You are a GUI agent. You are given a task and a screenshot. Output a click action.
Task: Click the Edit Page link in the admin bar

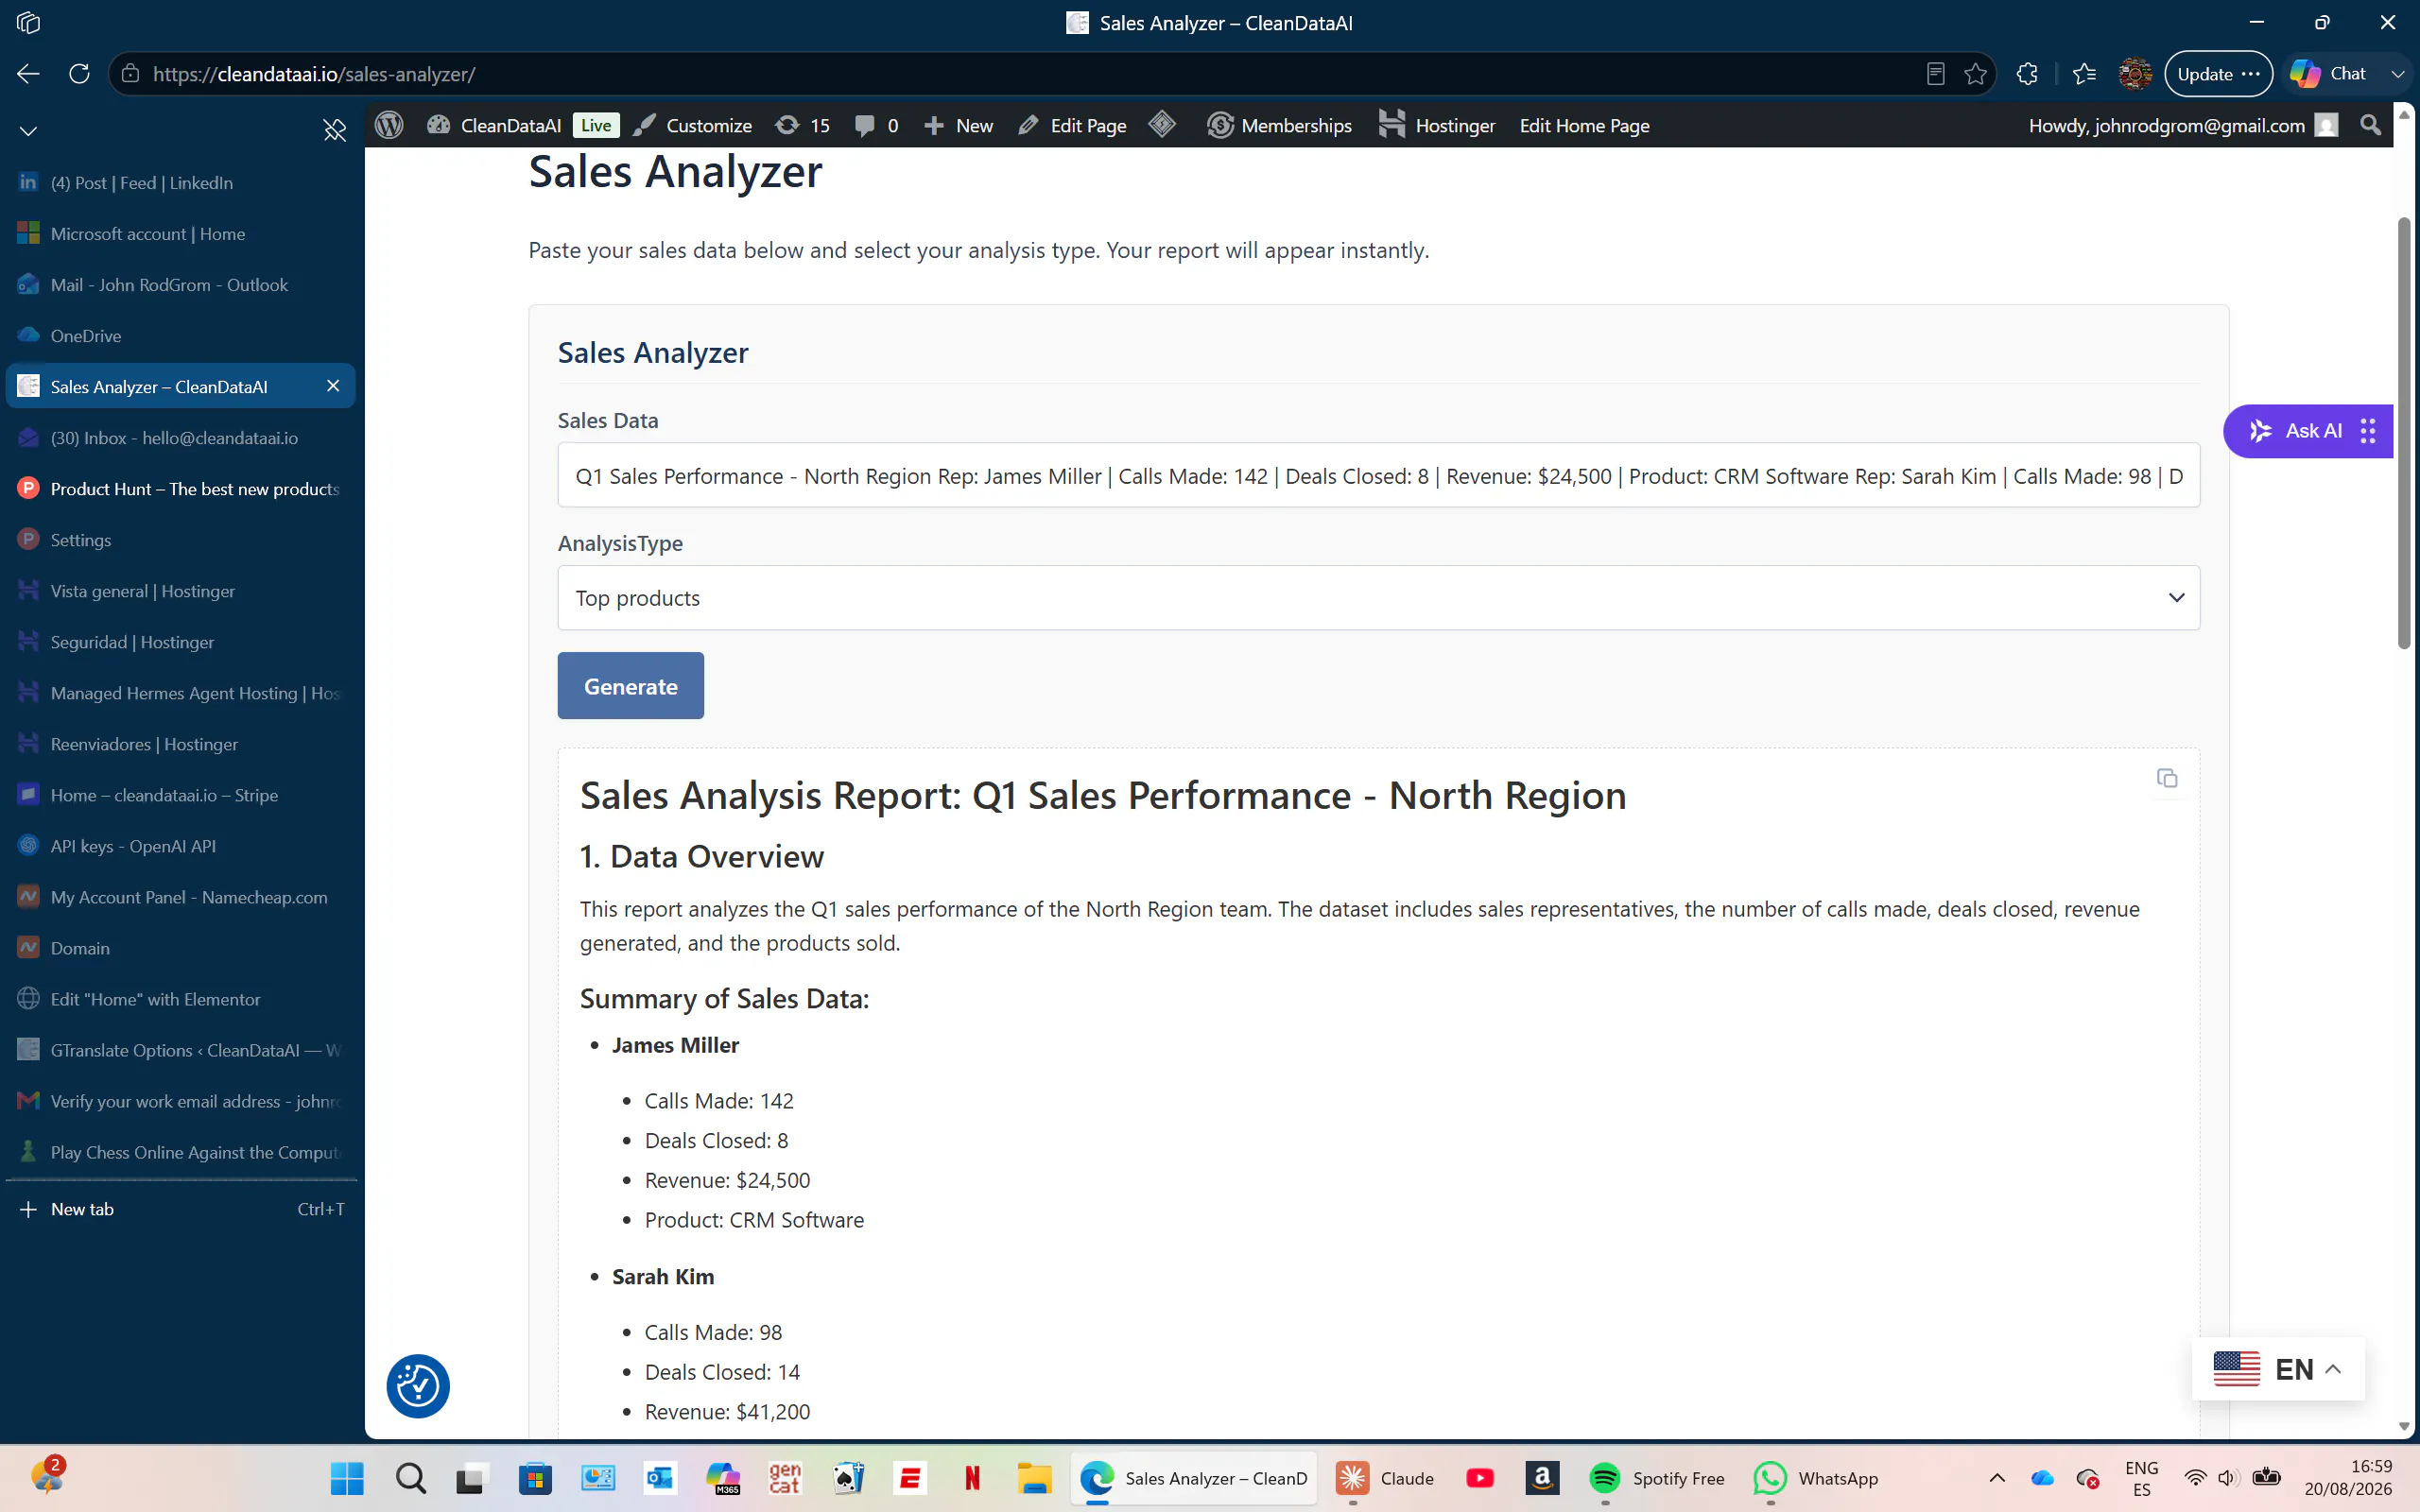(1072, 125)
